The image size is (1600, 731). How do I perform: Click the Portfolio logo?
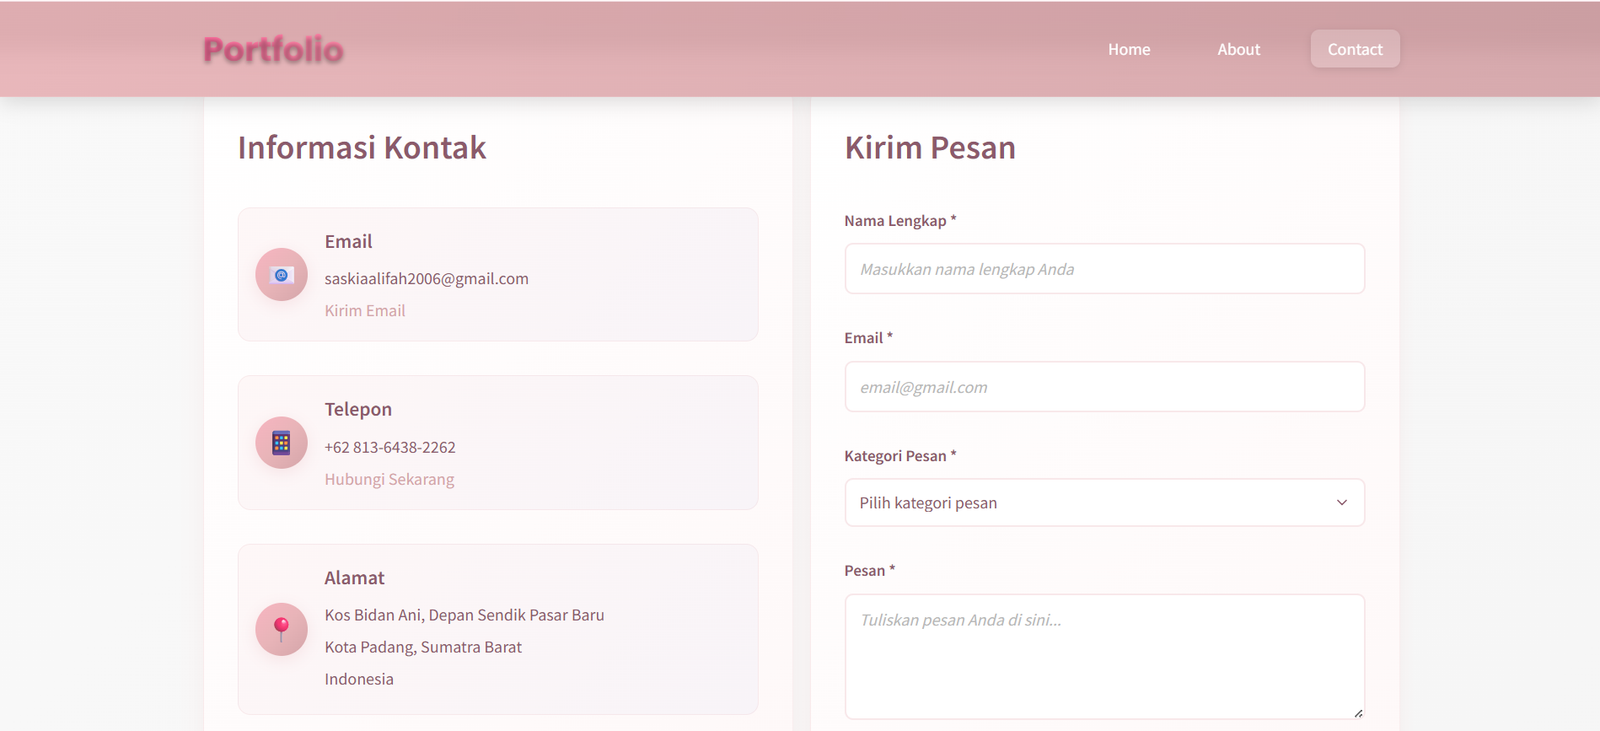coord(273,50)
